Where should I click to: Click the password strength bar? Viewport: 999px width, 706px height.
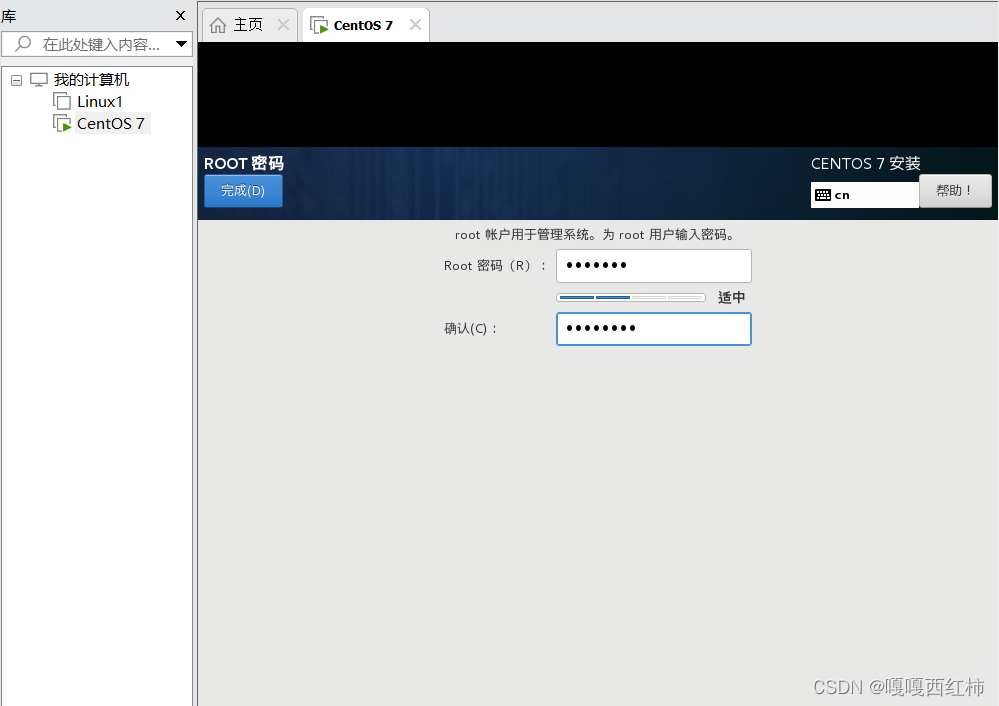(x=631, y=298)
